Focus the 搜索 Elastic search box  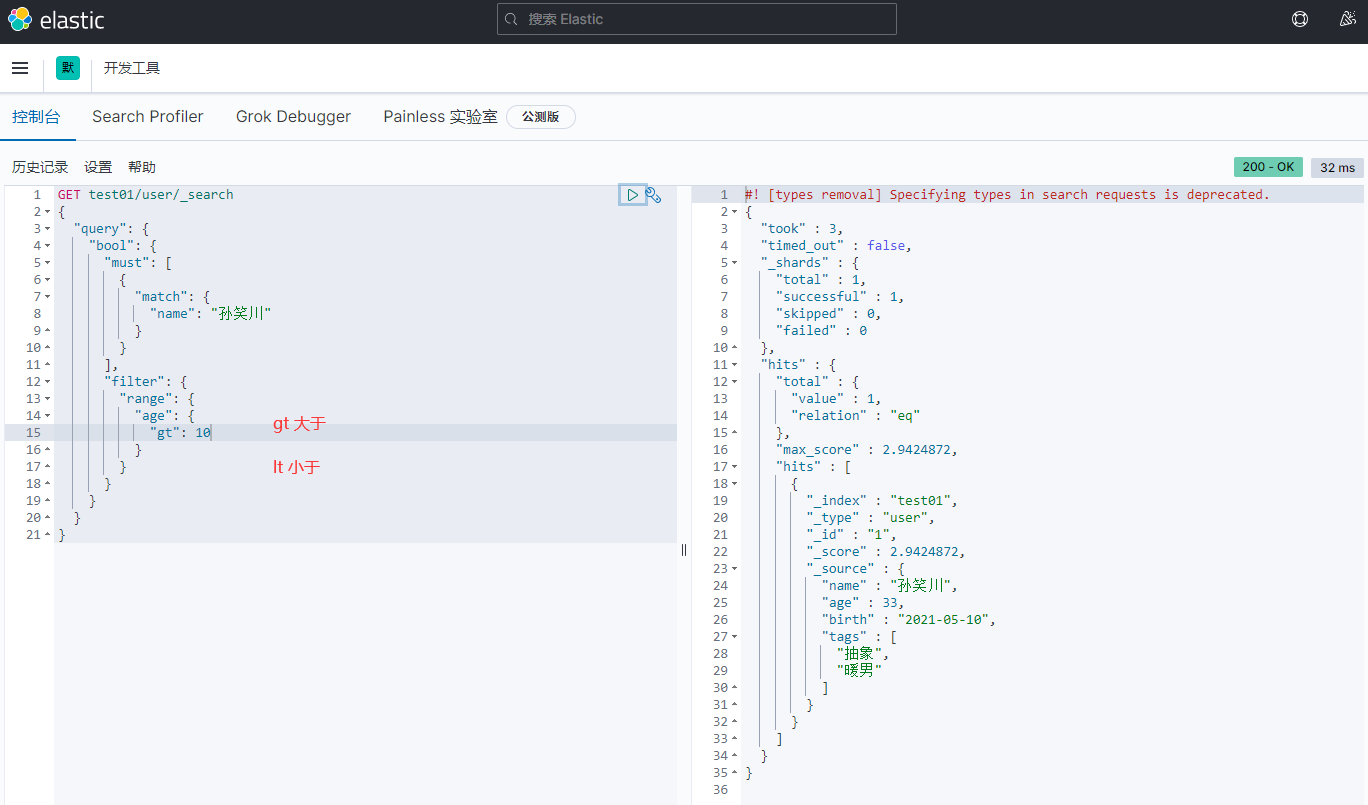click(x=697, y=19)
